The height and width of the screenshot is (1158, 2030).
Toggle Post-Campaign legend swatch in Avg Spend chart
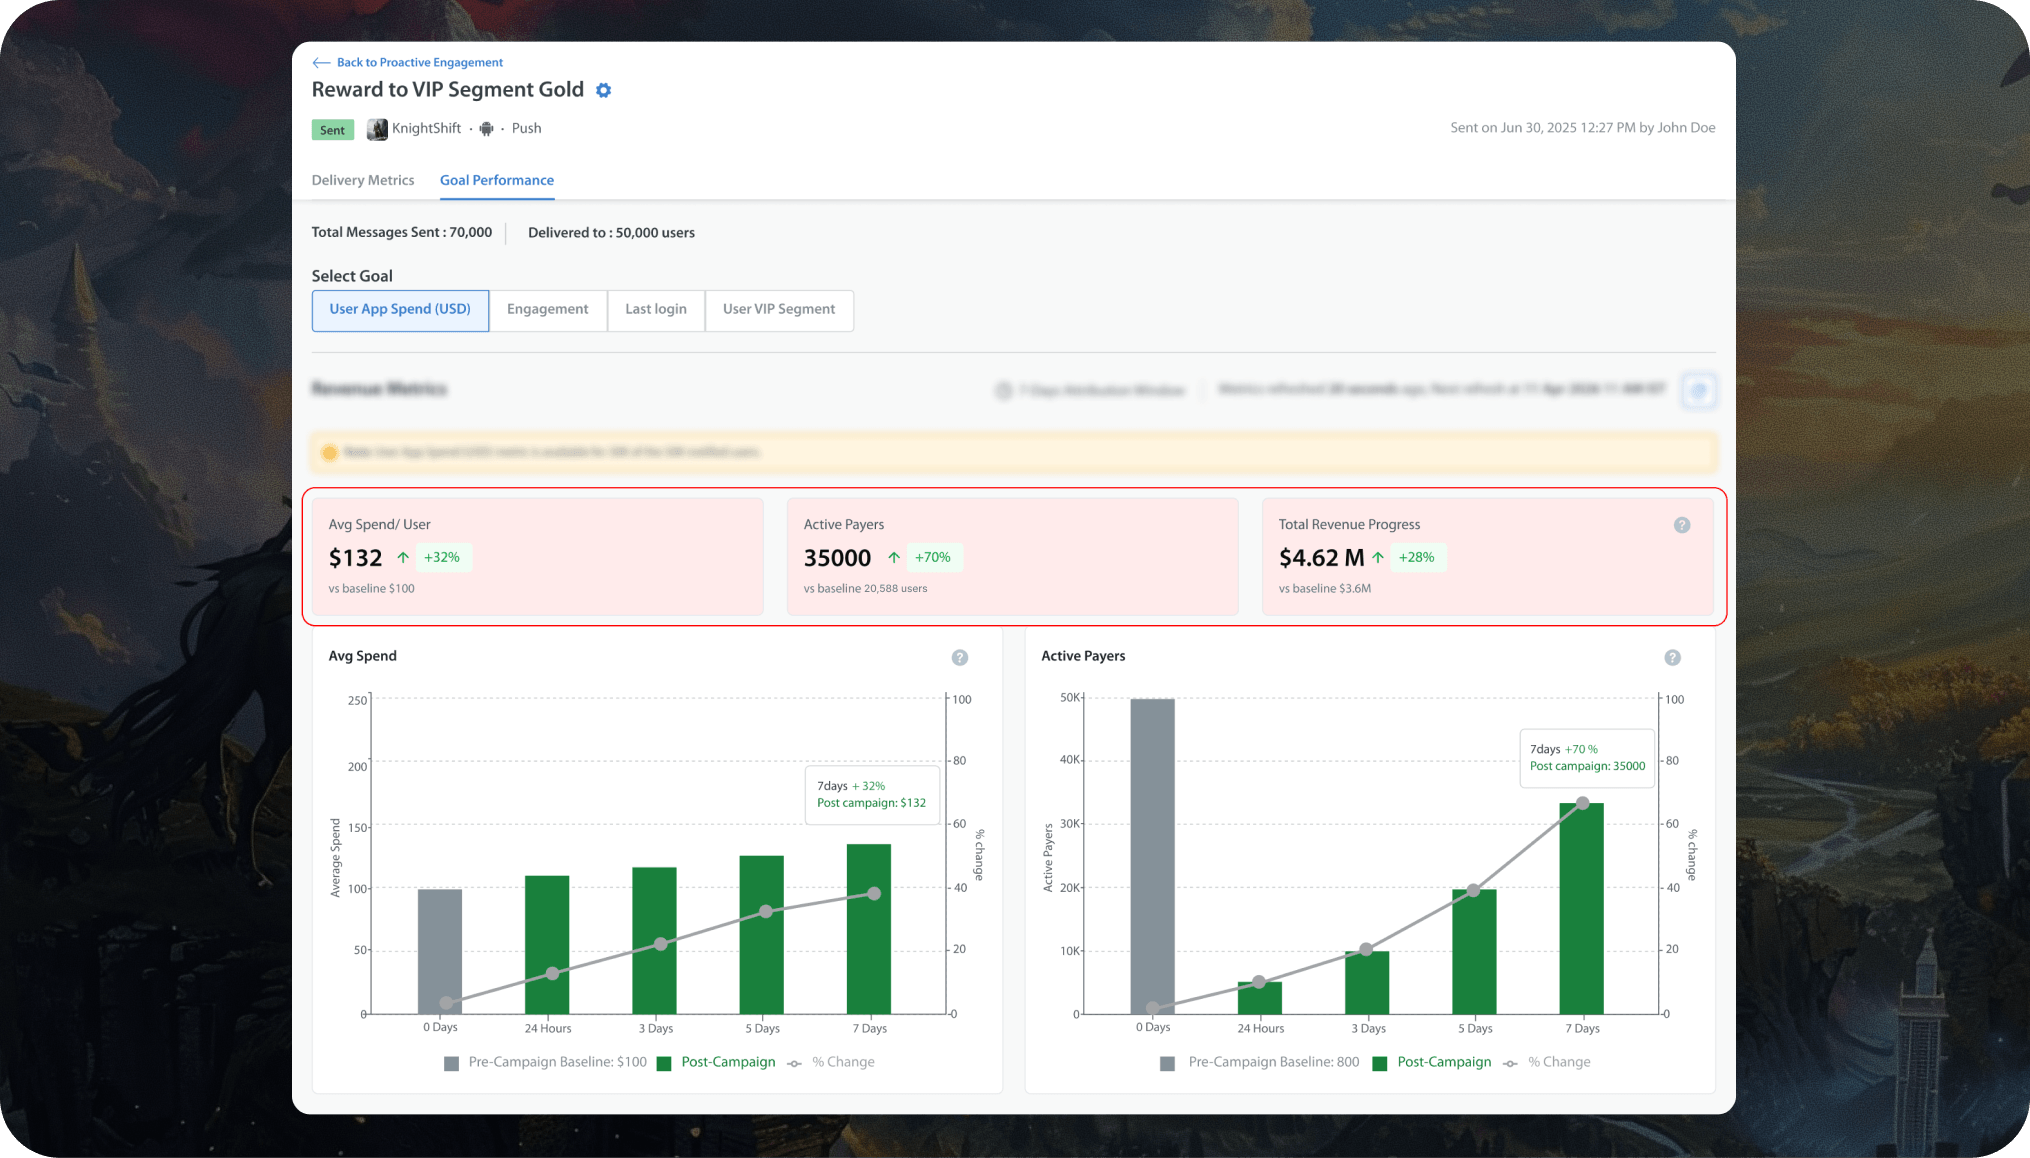coord(664,1063)
